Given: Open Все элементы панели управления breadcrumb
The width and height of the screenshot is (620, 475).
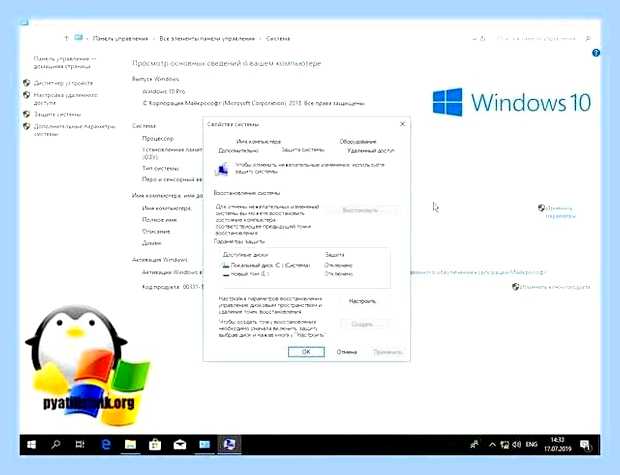Looking at the screenshot, I should tap(207, 39).
